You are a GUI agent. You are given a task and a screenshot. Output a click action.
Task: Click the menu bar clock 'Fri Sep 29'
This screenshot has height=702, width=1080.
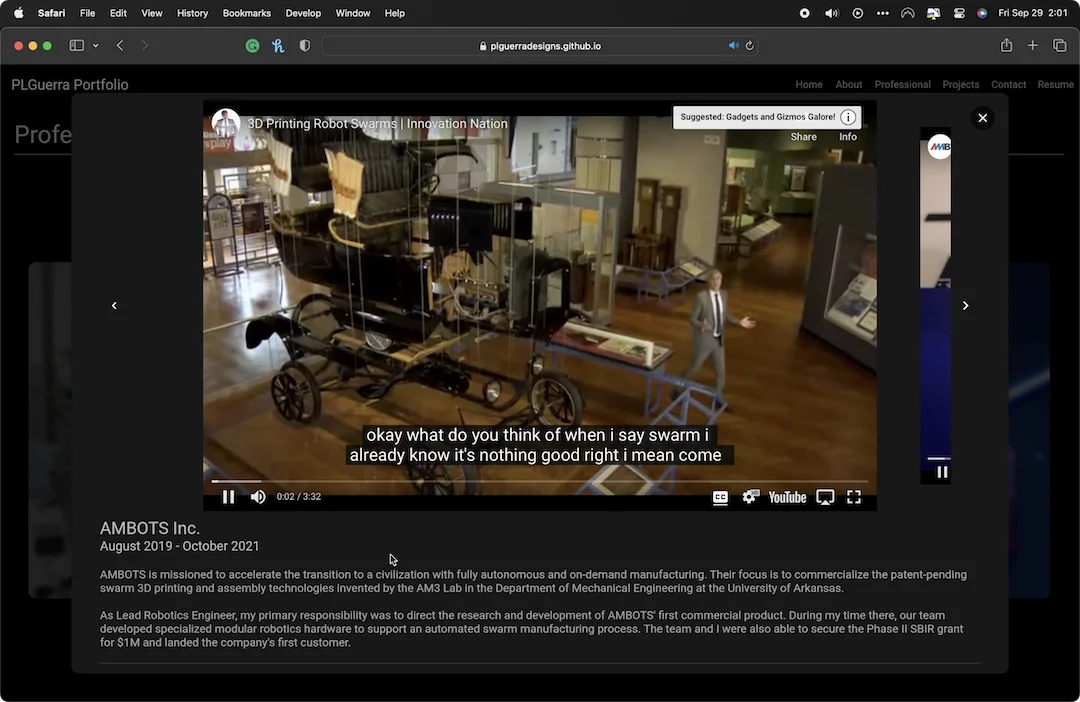[1032, 13]
